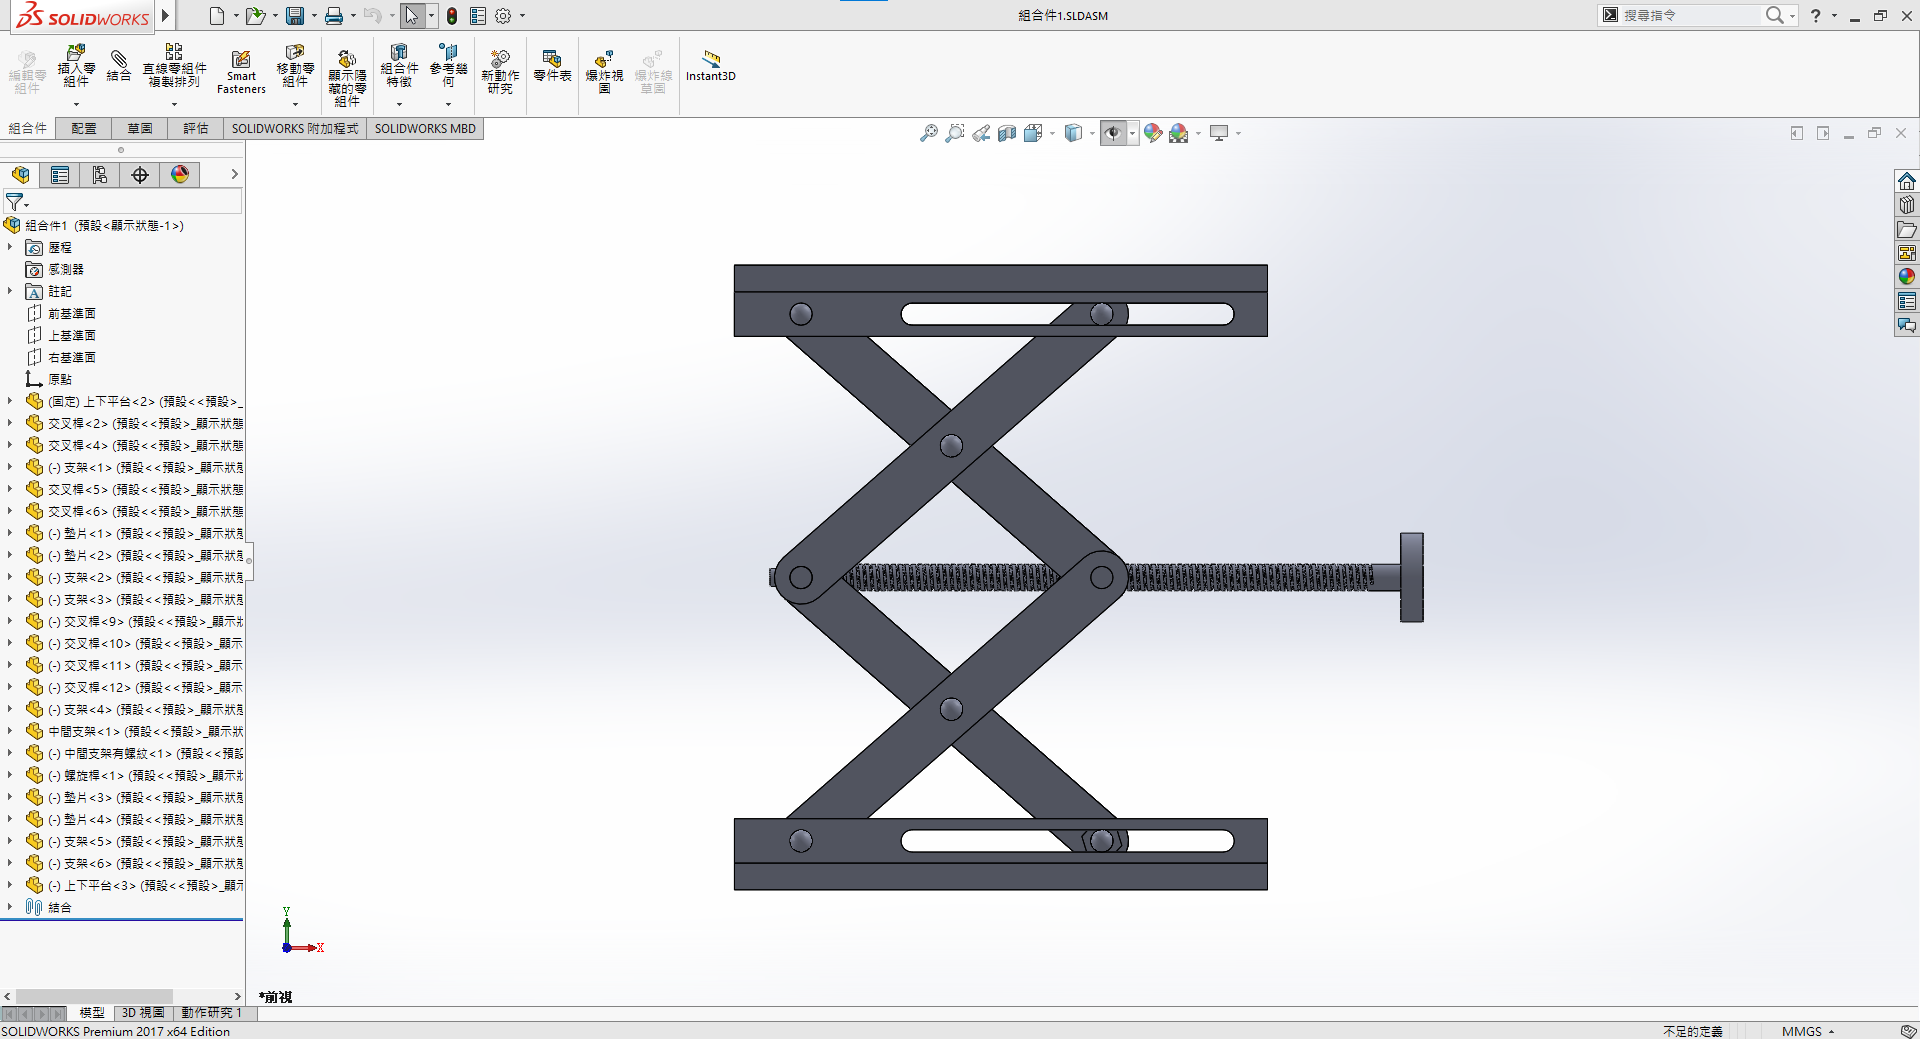Screen dimensions: 1920x1039
Task: Expand the 螺旋桿<1> component node
Action: click(10, 775)
